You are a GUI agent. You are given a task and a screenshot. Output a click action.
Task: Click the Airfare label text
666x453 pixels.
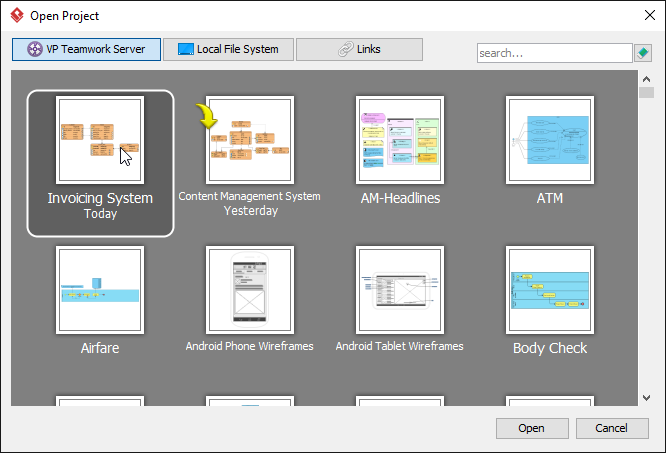click(100, 348)
